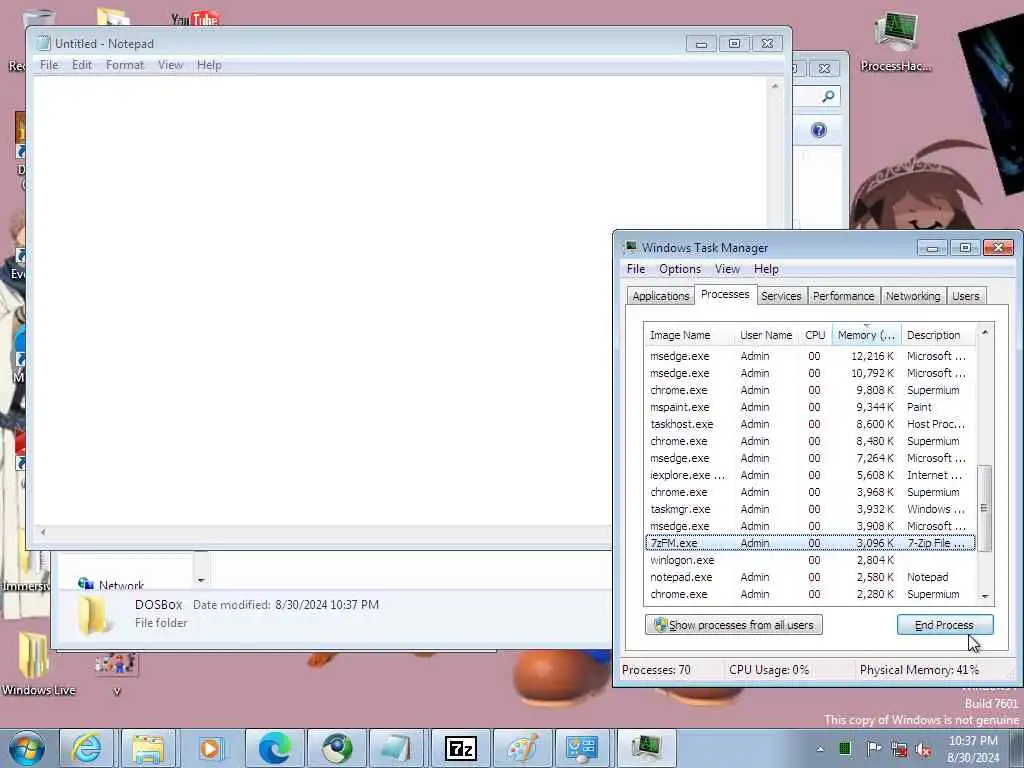This screenshot has height=768, width=1024.
Task: Open the YouTube desktop shortcut
Action: 195,18
